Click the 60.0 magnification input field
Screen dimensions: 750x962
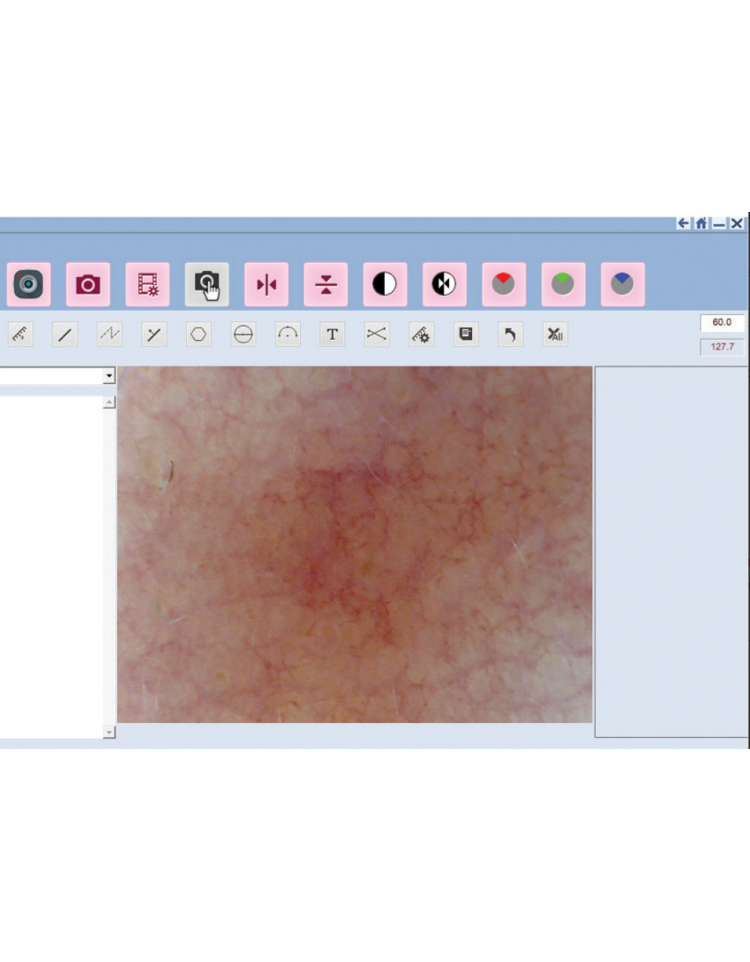[x=722, y=323]
